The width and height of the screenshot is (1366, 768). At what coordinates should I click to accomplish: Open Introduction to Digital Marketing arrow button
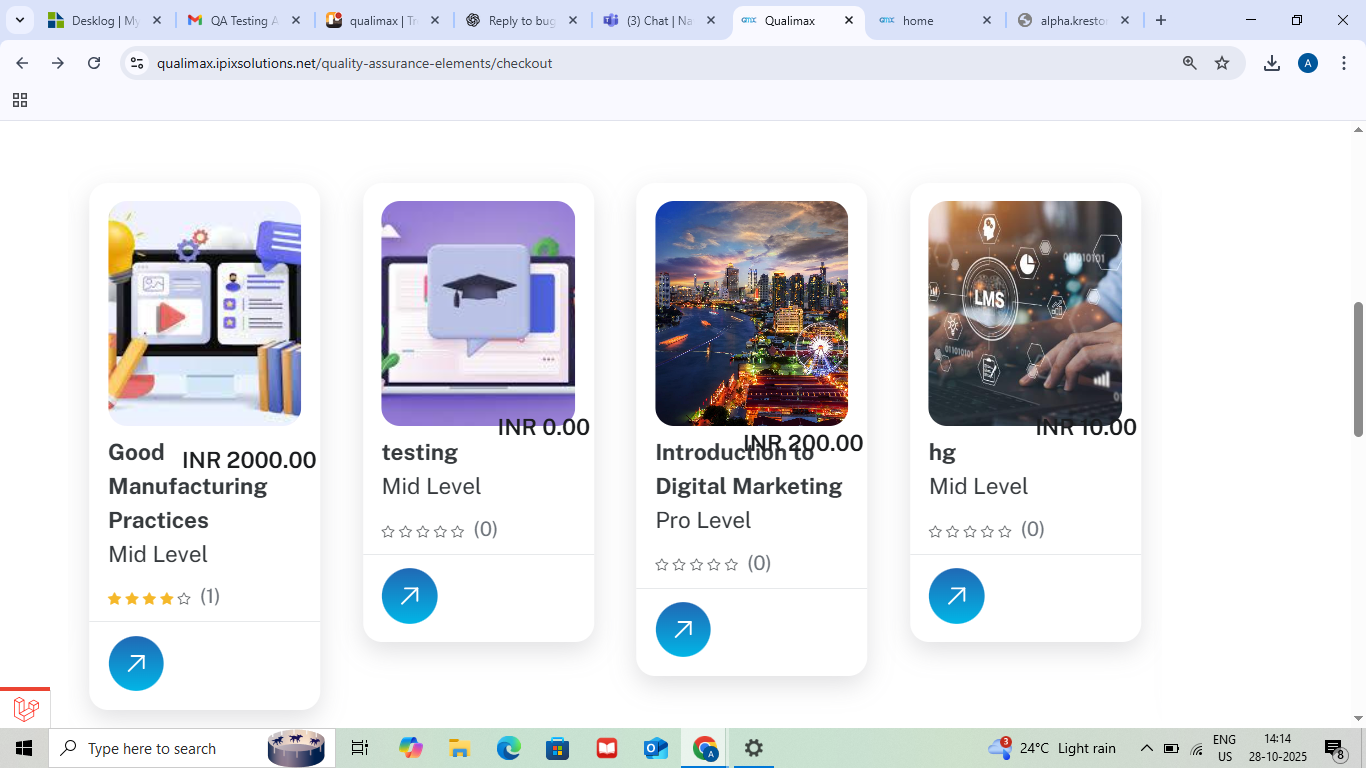point(683,630)
